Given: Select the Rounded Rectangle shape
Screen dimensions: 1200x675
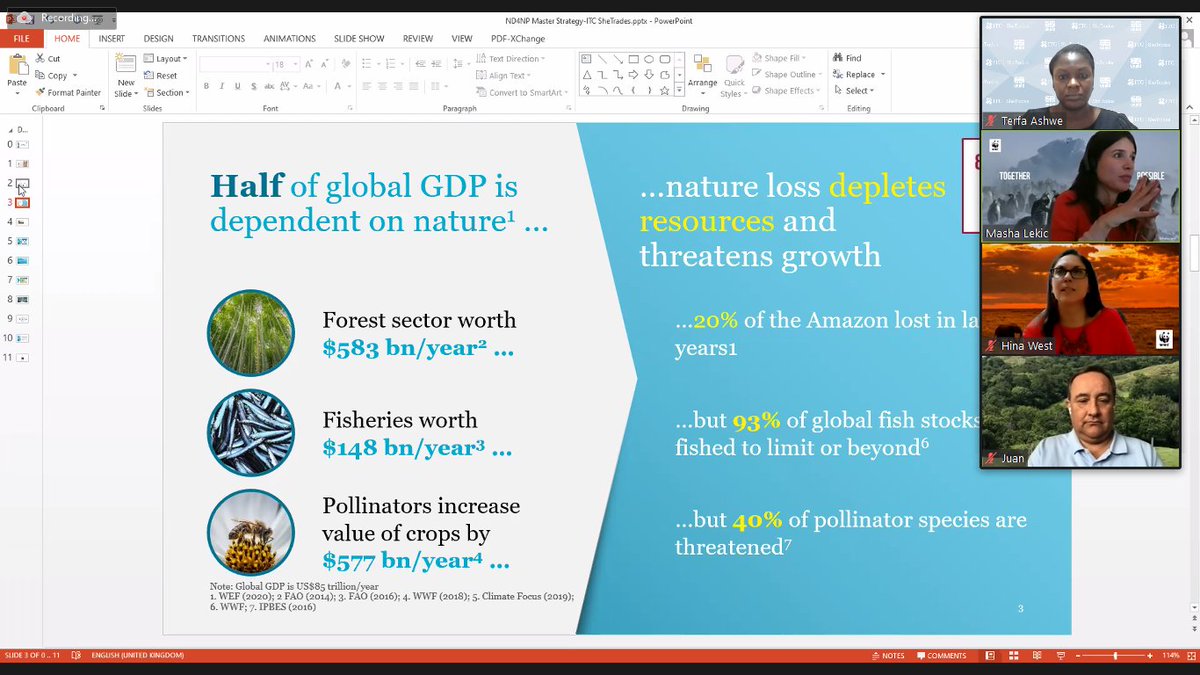Looking at the screenshot, I should pos(665,59).
